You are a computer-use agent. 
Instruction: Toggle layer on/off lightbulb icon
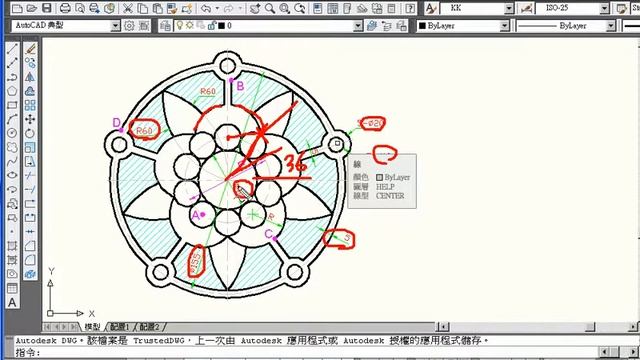(x=179, y=25)
